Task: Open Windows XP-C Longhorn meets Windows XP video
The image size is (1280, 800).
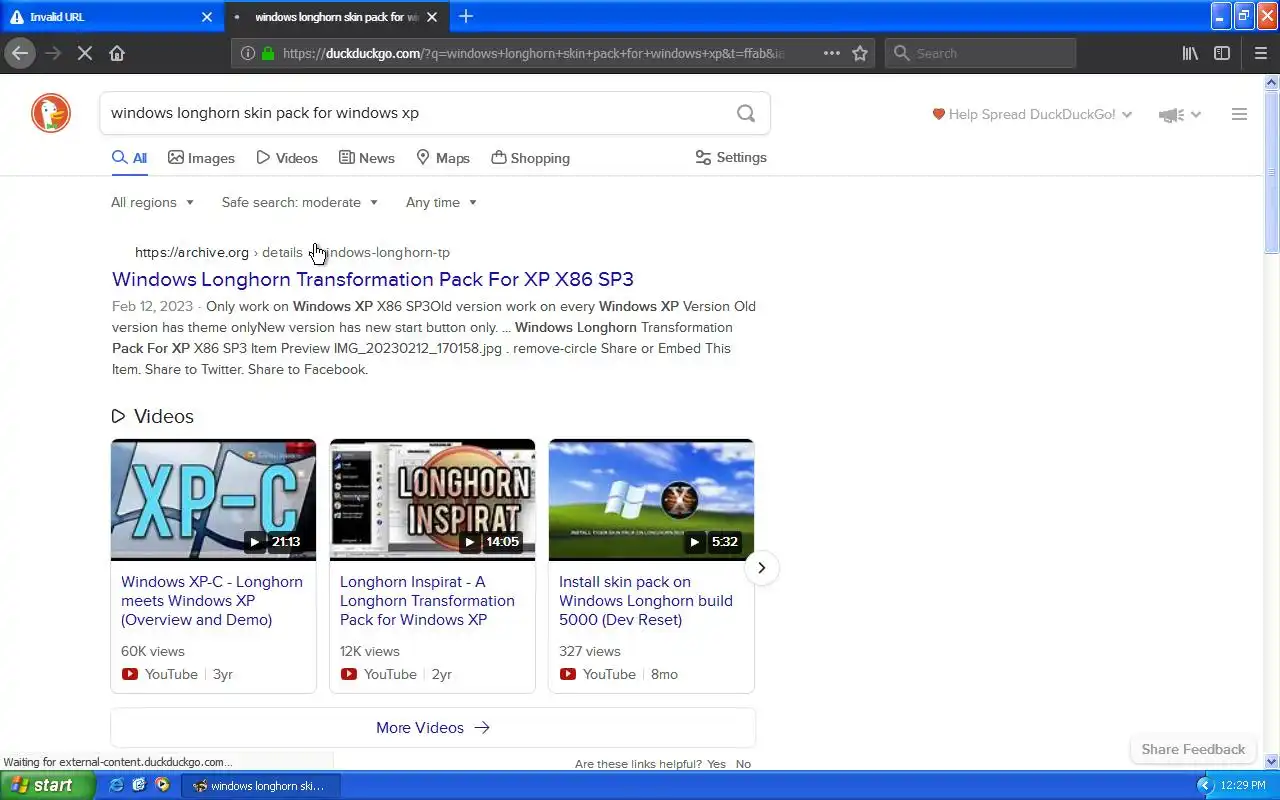Action: tap(212, 600)
